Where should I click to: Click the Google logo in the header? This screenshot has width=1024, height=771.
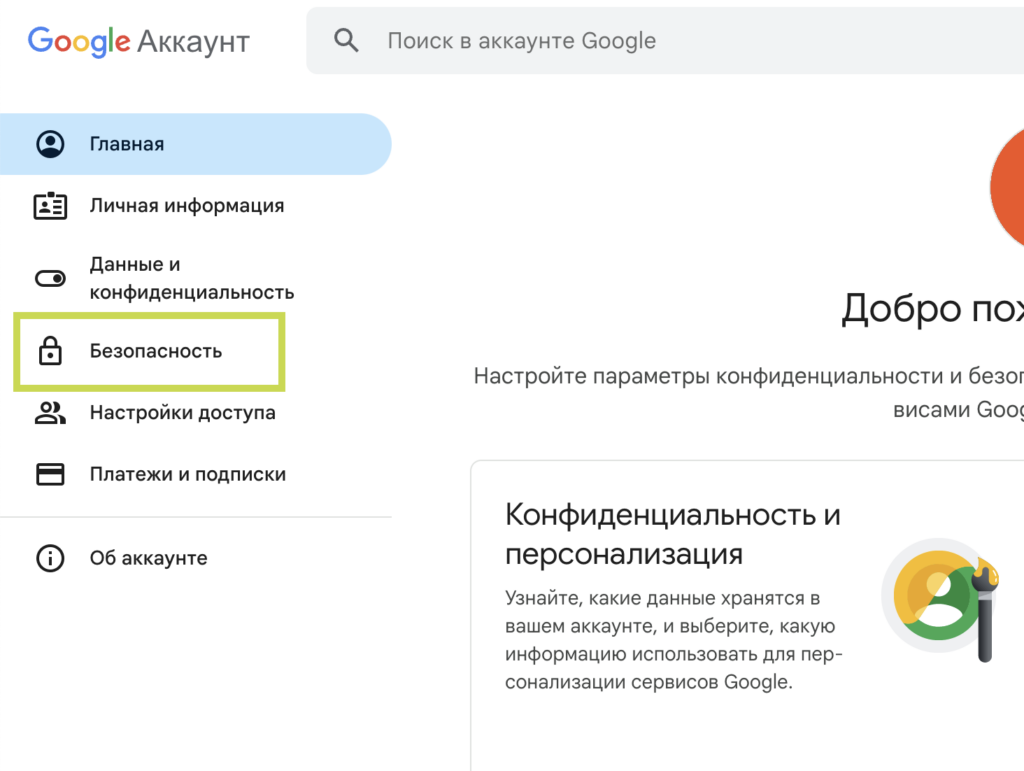(x=79, y=42)
